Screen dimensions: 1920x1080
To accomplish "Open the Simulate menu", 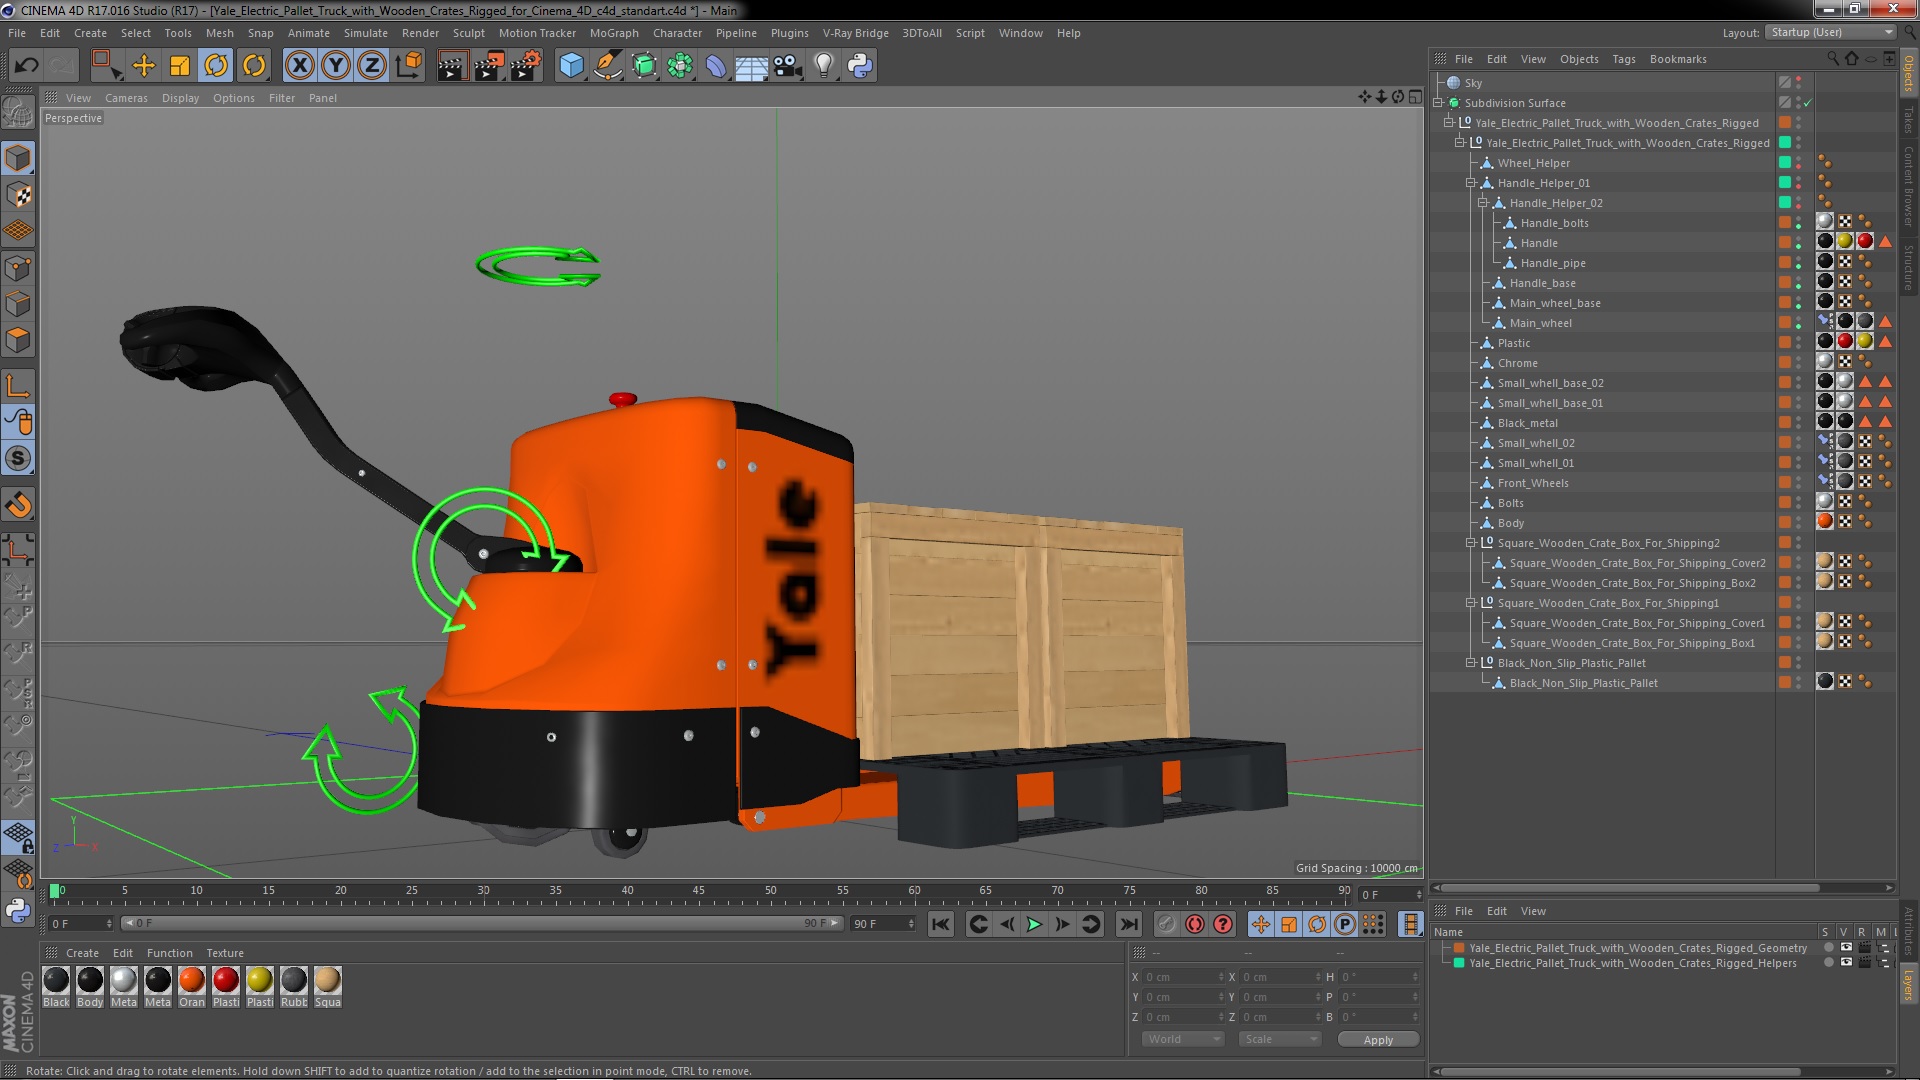I will (x=366, y=33).
